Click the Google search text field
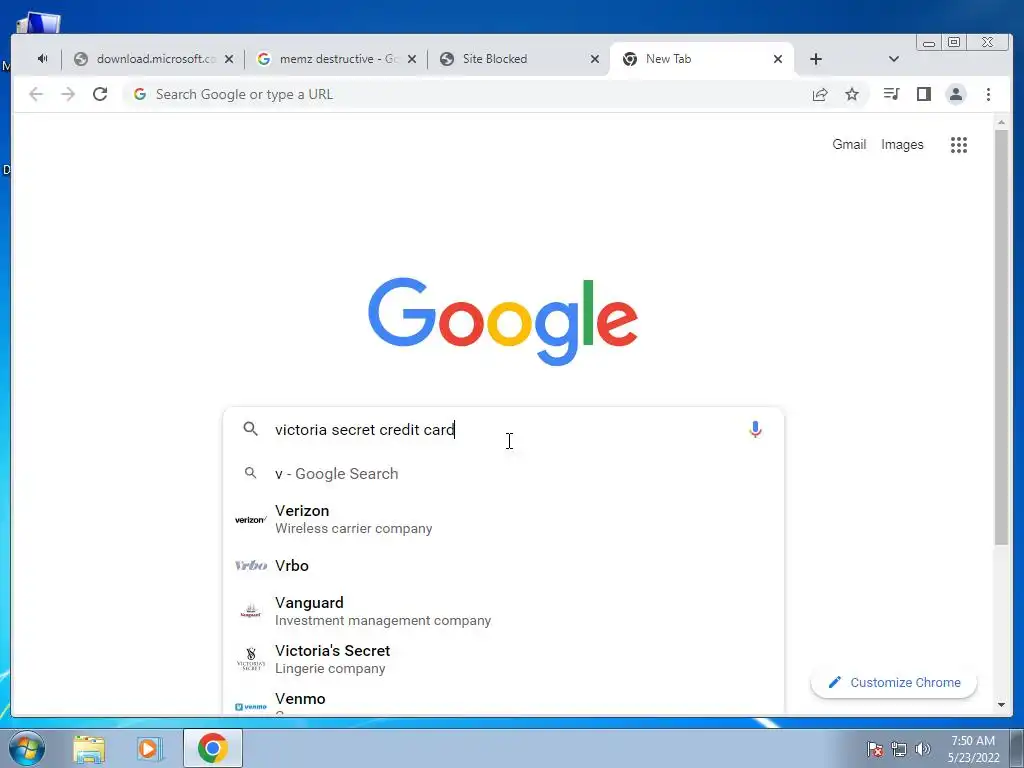1024x768 pixels. [503, 429]
